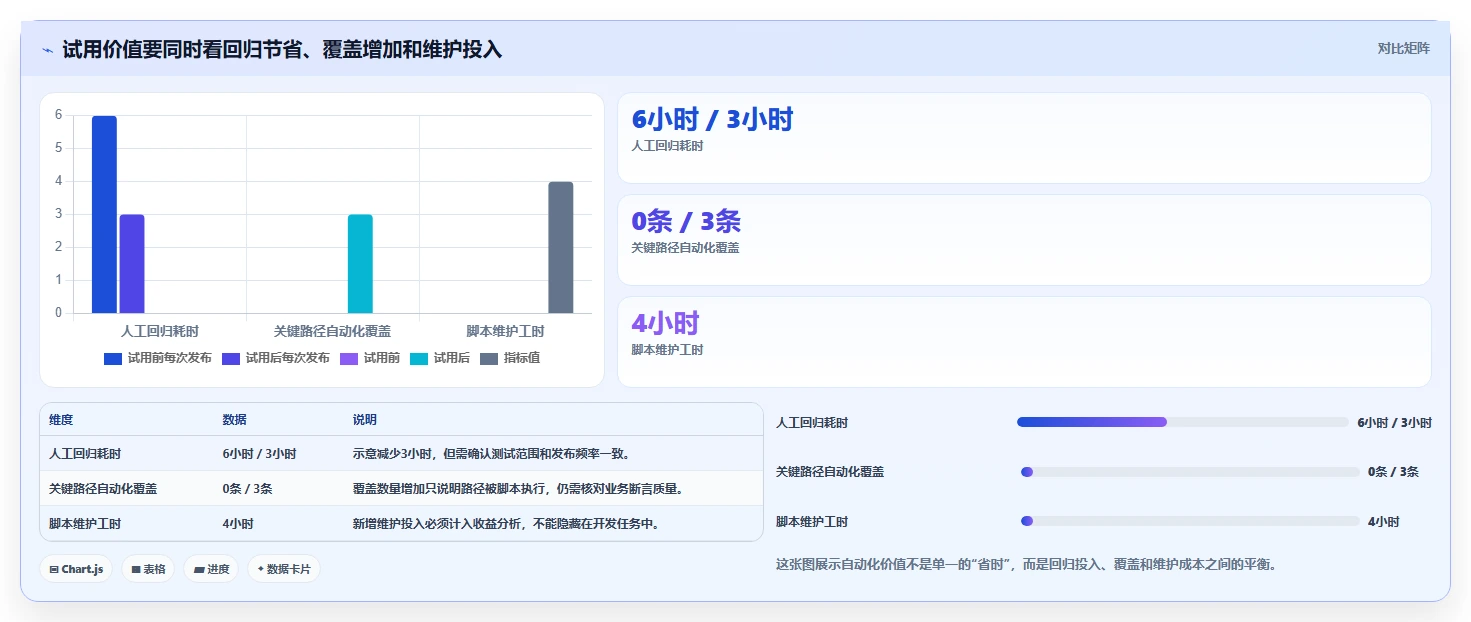
Task: Click the 维度 column header
Action: tap(61, 420)
